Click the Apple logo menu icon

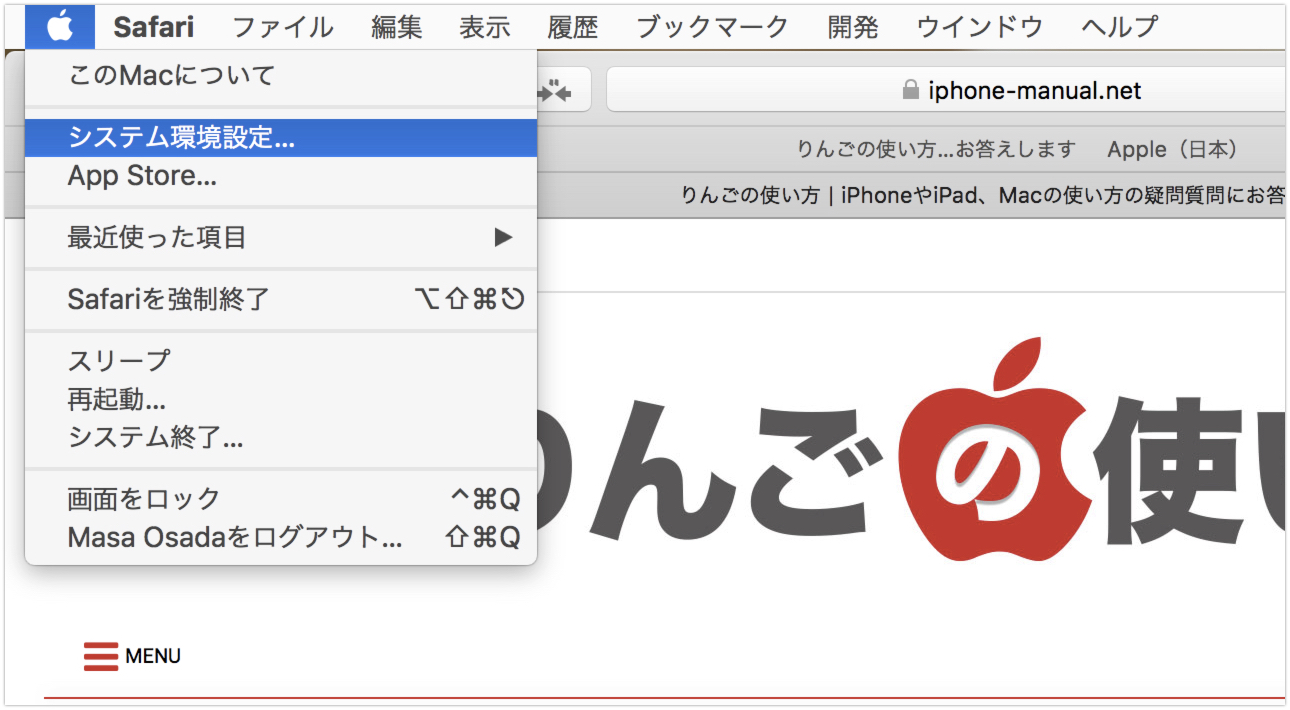(60, 26)
